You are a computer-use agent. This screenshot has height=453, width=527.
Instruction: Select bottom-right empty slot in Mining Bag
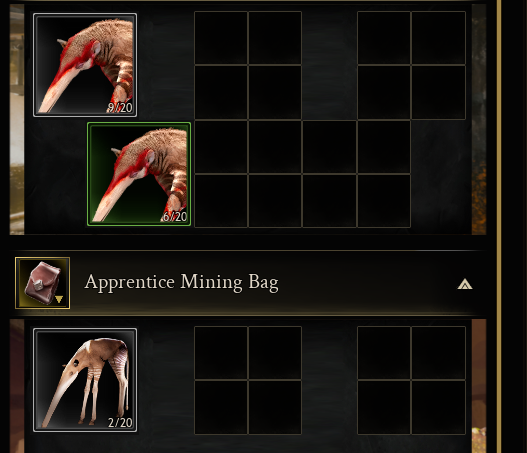(x=439, y=407)
